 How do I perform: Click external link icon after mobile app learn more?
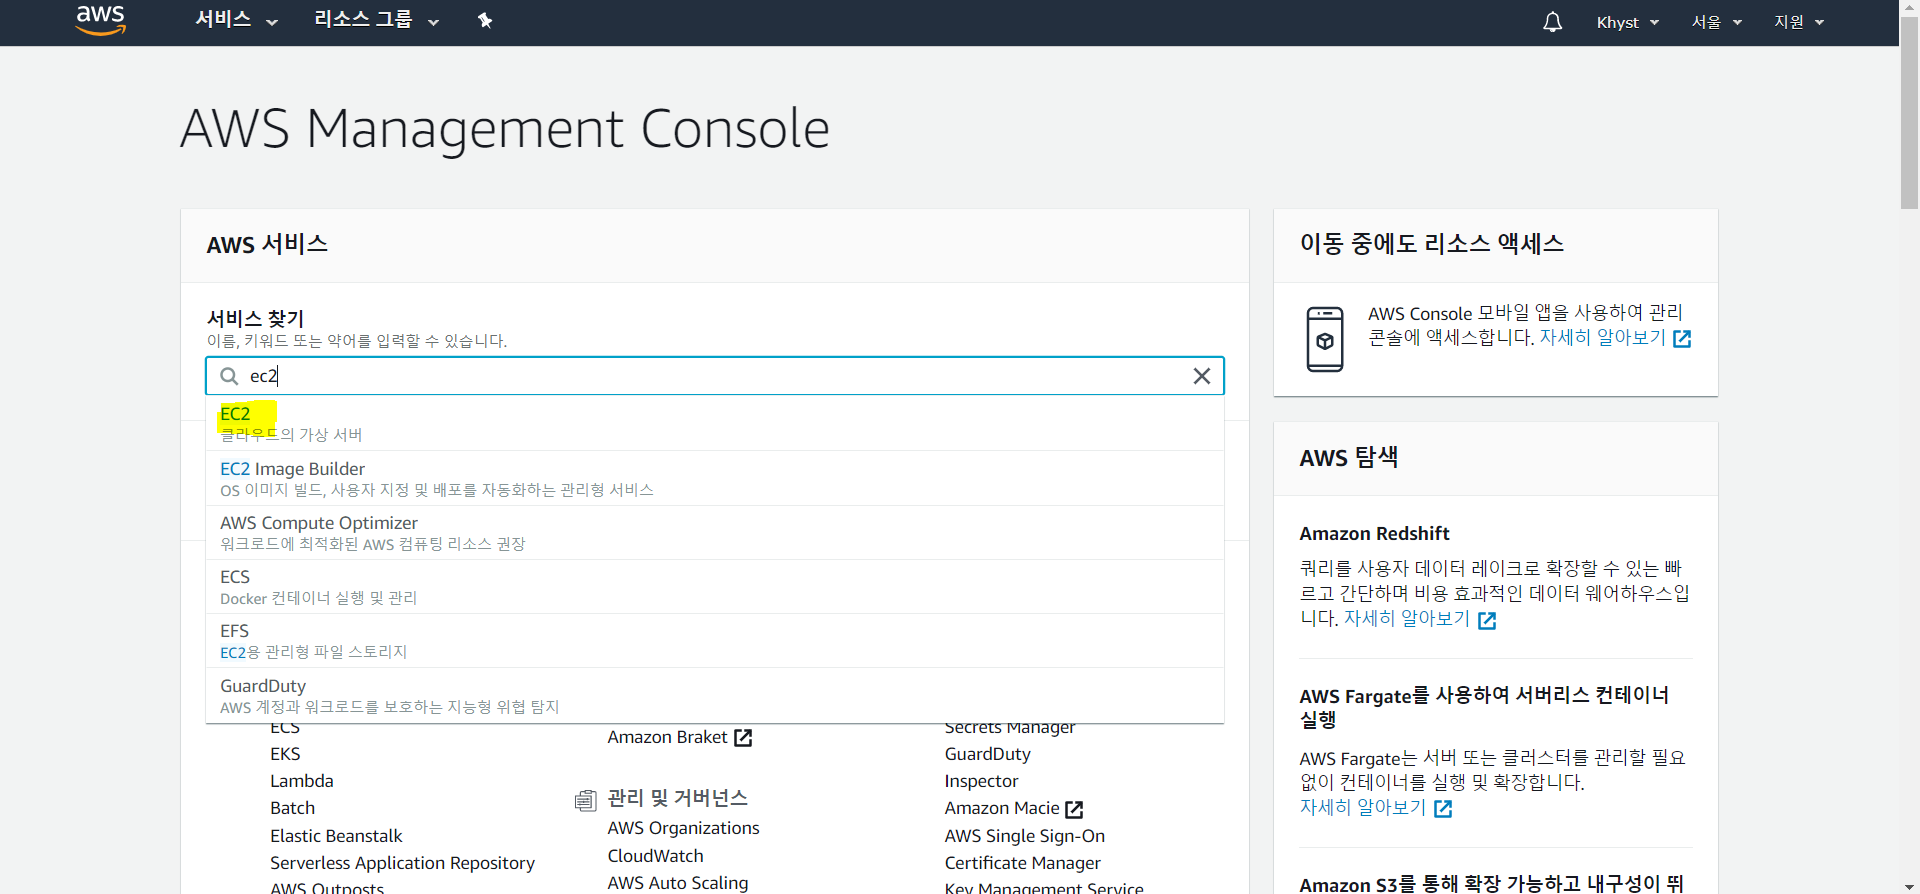1682,339
